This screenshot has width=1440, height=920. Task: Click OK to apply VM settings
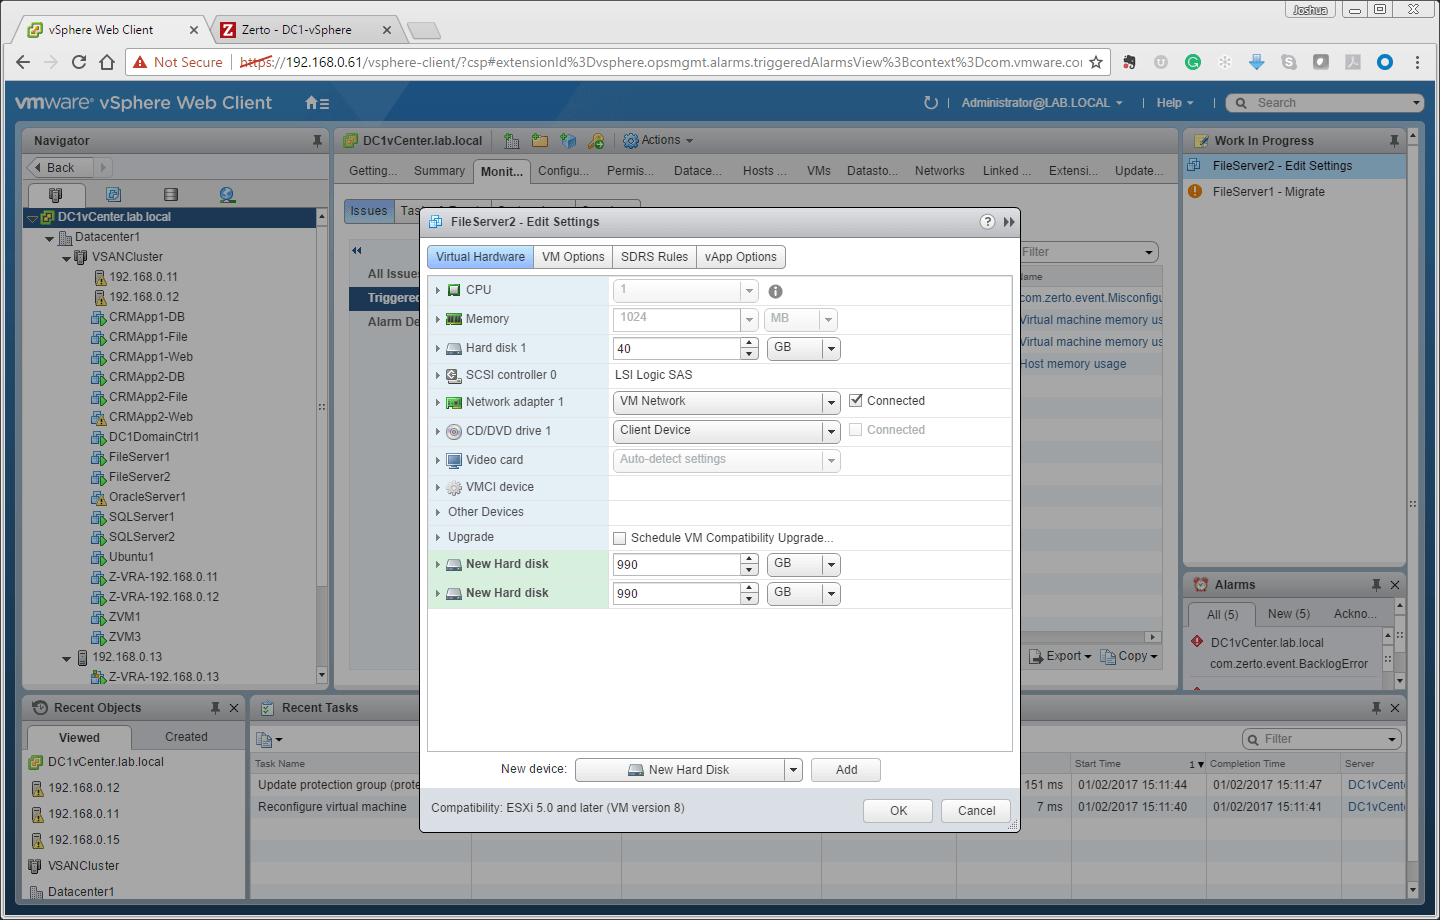coord(897,810)
